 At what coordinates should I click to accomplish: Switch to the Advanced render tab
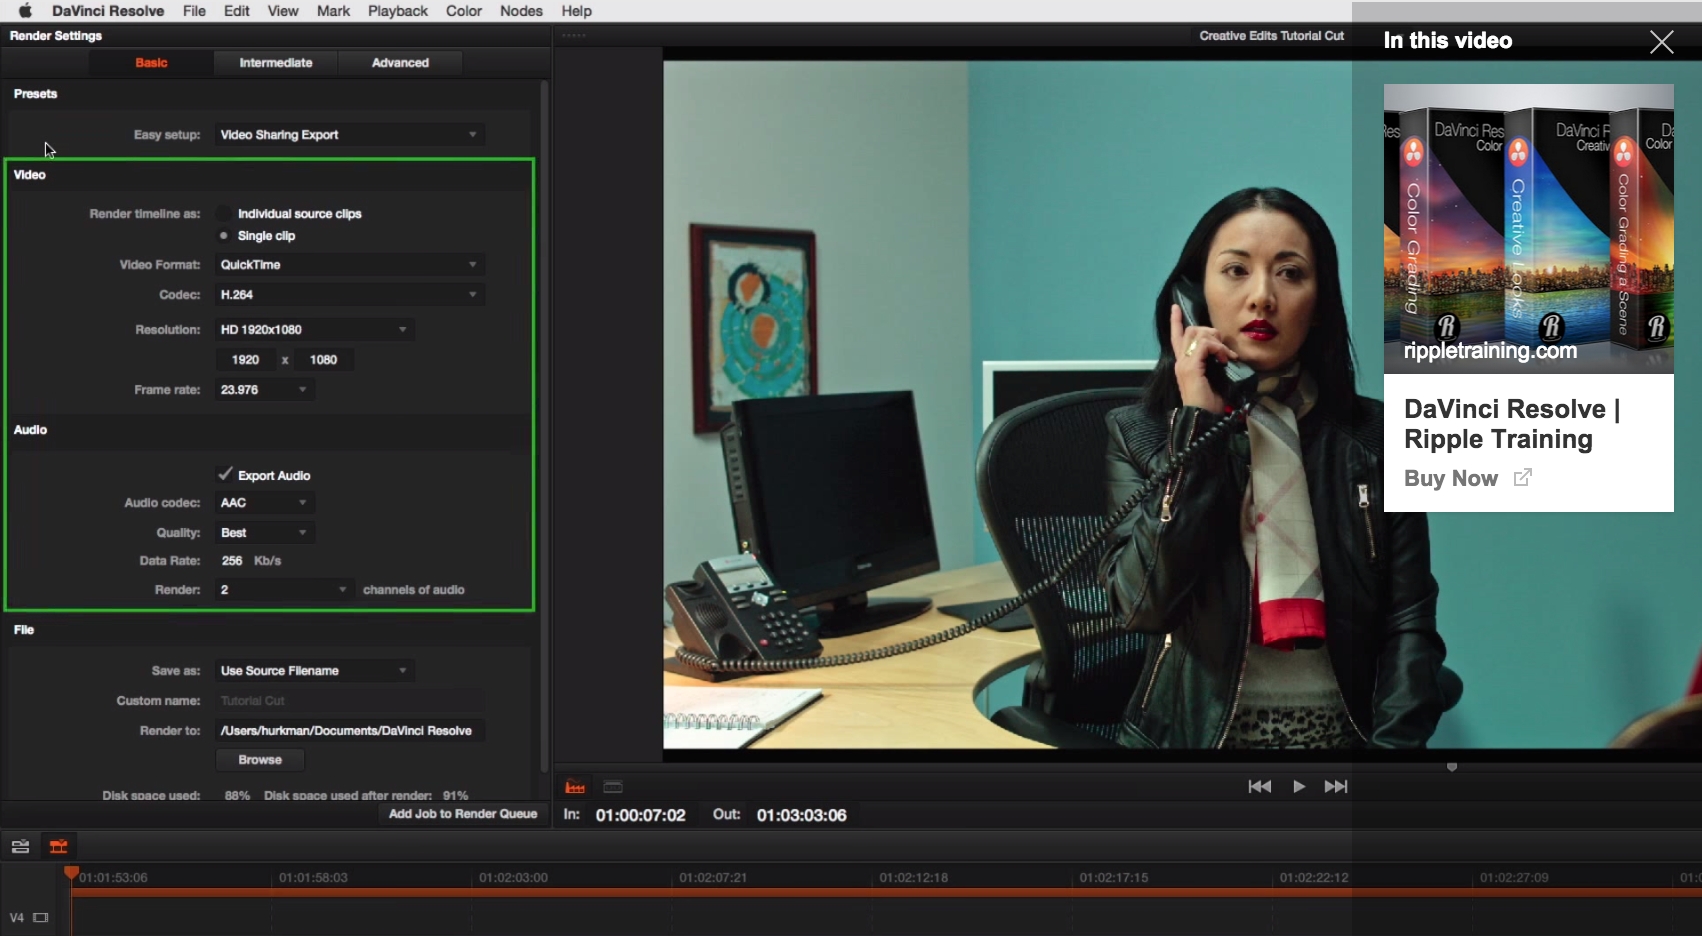pos(400,62)
